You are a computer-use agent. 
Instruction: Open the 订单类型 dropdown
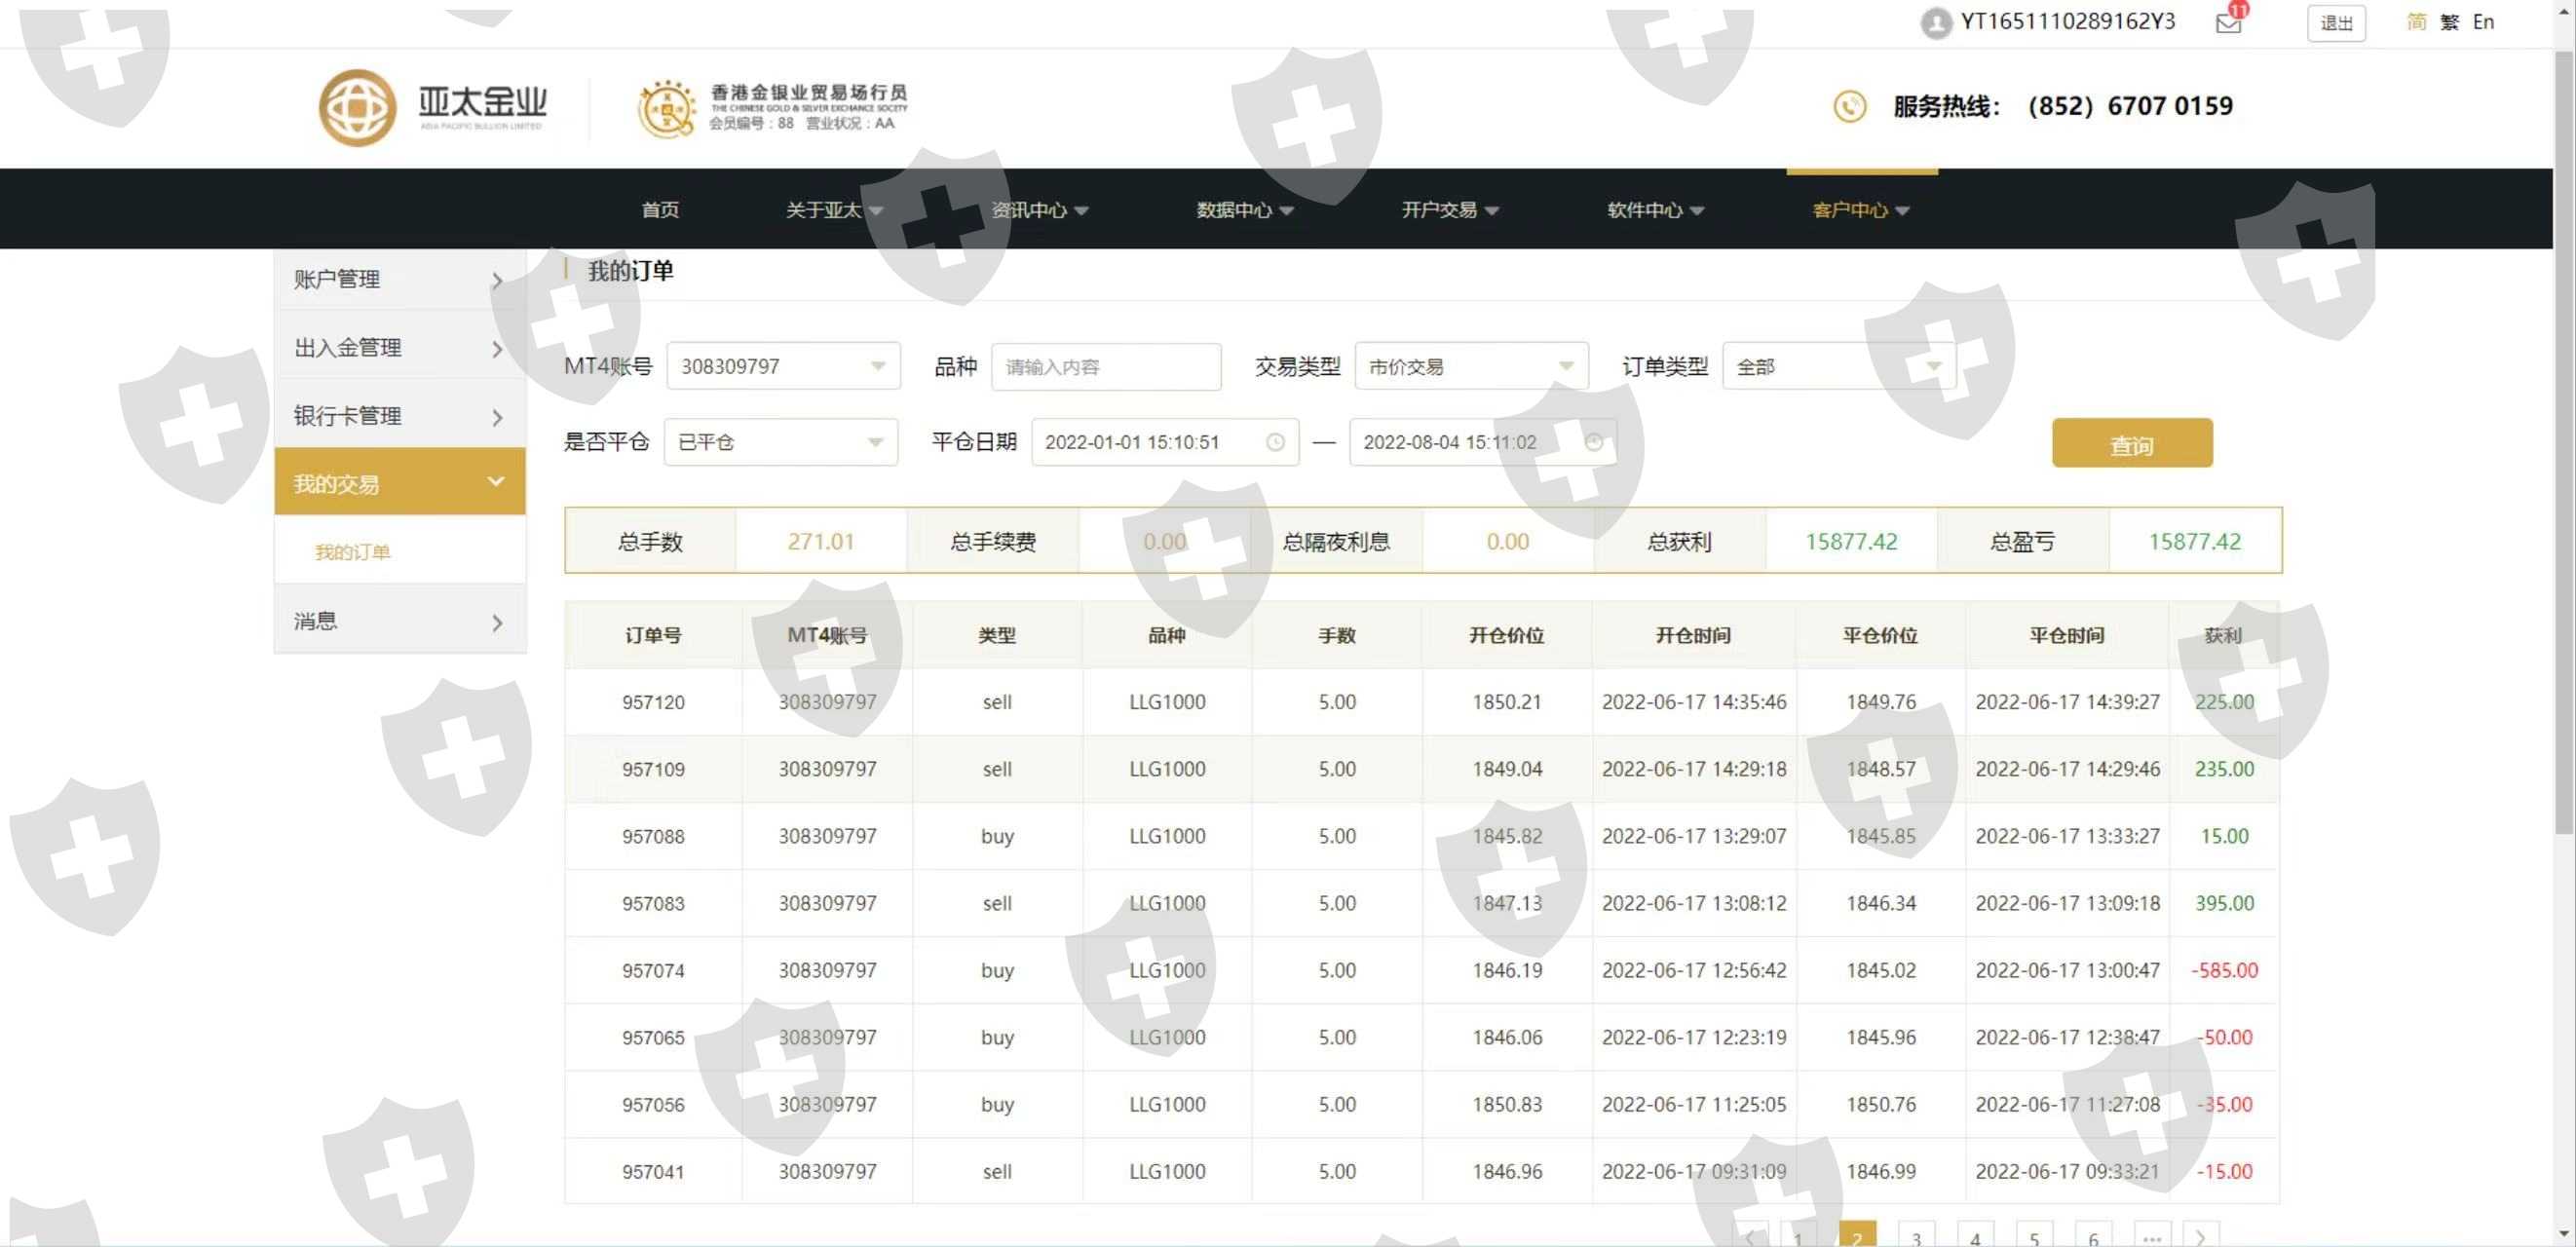(1838, 366)
